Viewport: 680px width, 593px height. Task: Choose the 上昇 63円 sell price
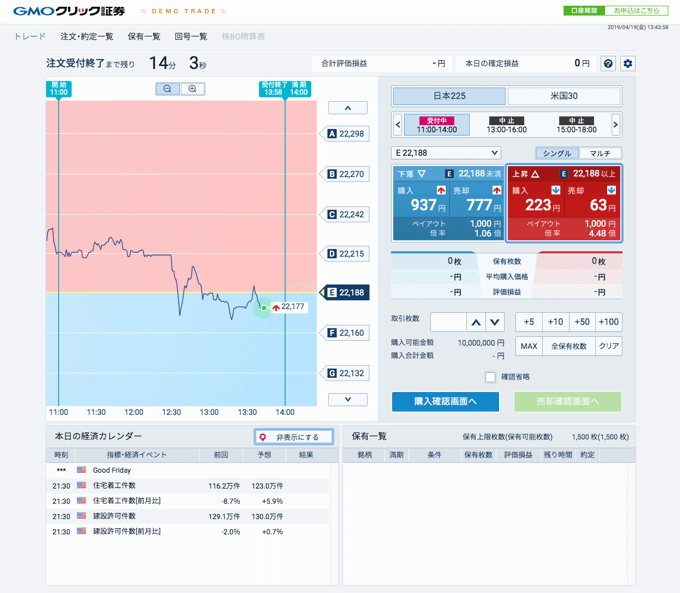[592, 200]
